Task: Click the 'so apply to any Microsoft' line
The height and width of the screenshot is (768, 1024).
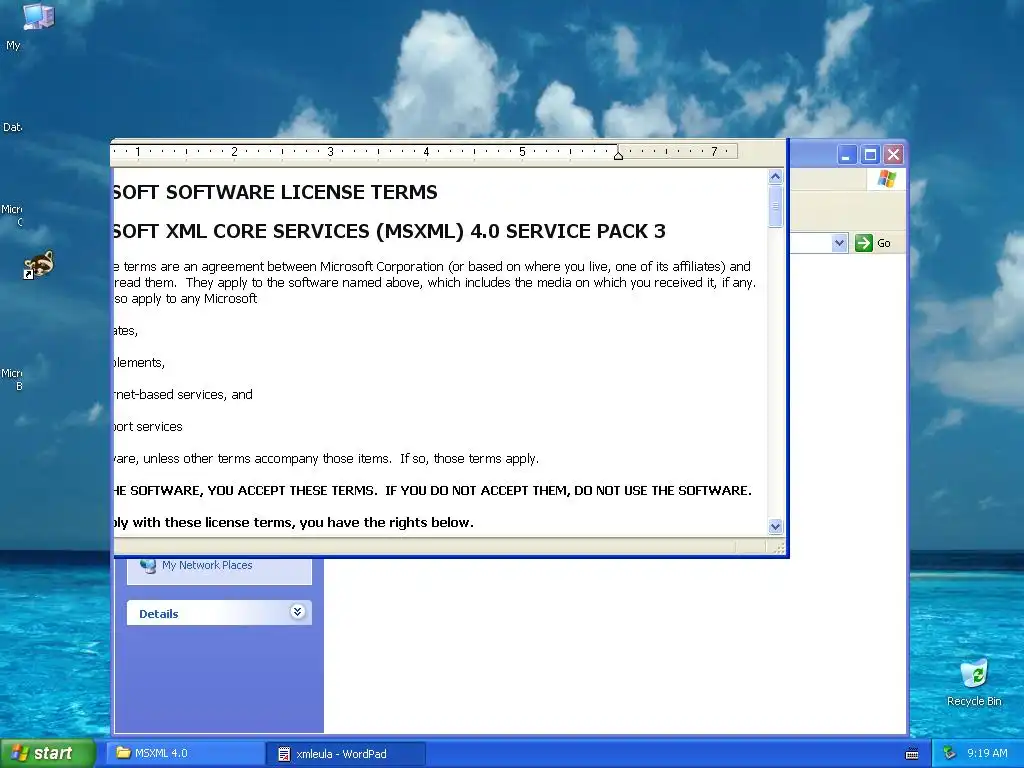Action: (x=185, y=299)
